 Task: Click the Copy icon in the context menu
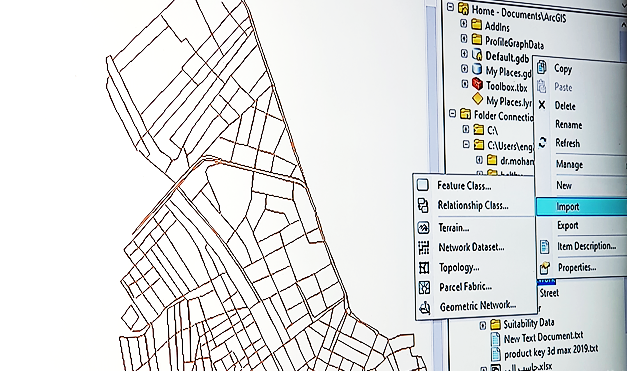(541, 67)
